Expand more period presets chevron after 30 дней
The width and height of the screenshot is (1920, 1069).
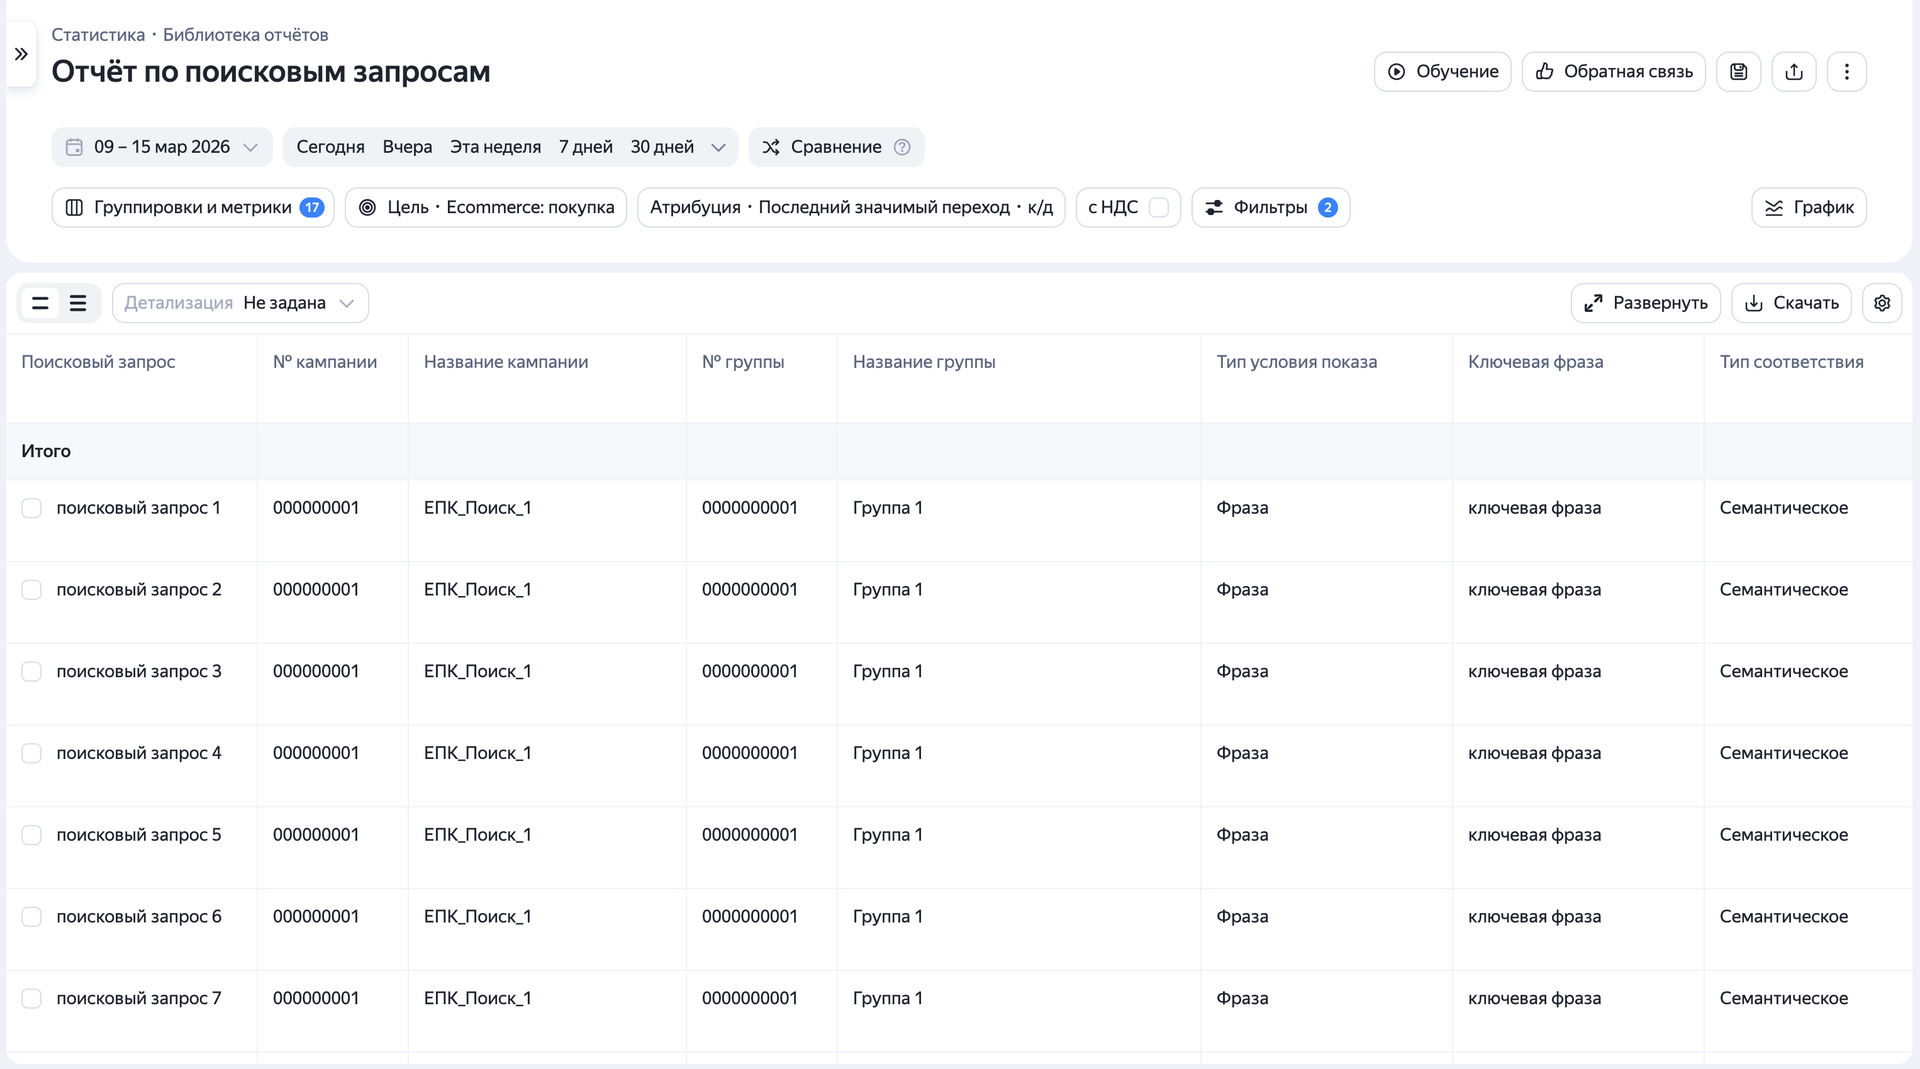[x=718, y=147]
